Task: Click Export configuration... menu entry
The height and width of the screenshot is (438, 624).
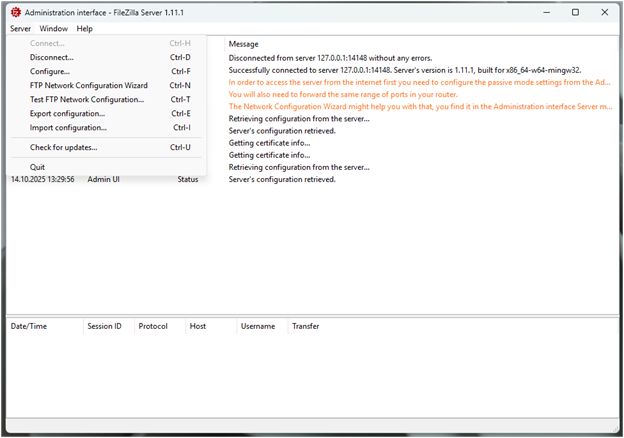Action: point(67,114)
